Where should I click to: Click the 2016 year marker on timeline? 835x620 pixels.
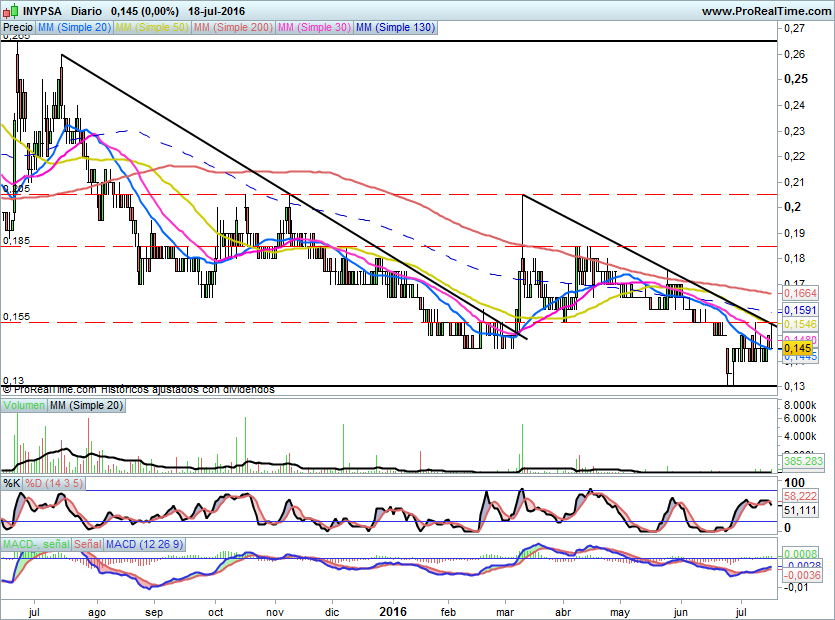point(391,608)
